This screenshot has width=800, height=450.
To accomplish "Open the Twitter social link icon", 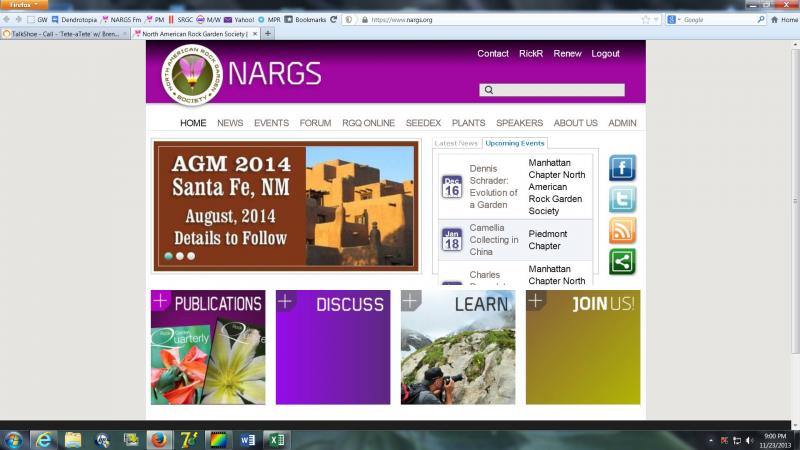I will pyautogui.click(x=622, y=199).
